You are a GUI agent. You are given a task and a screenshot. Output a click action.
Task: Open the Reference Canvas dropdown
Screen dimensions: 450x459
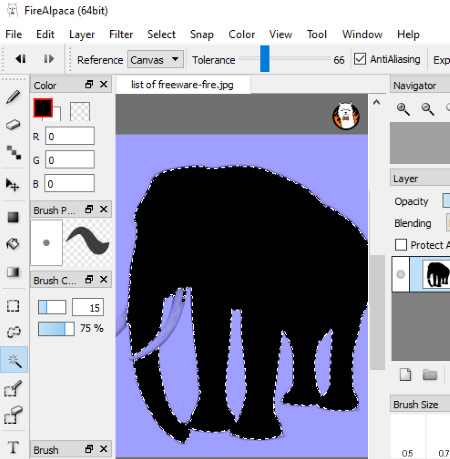tap(155, 60)
